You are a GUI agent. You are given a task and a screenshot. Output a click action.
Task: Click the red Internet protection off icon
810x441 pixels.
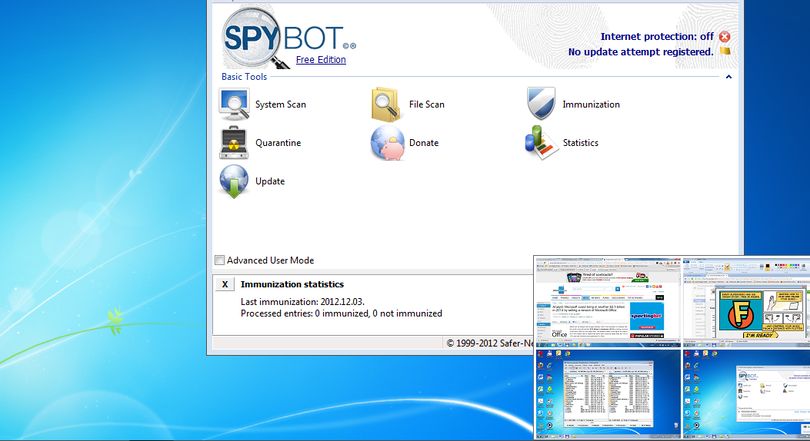coord(725,37)
